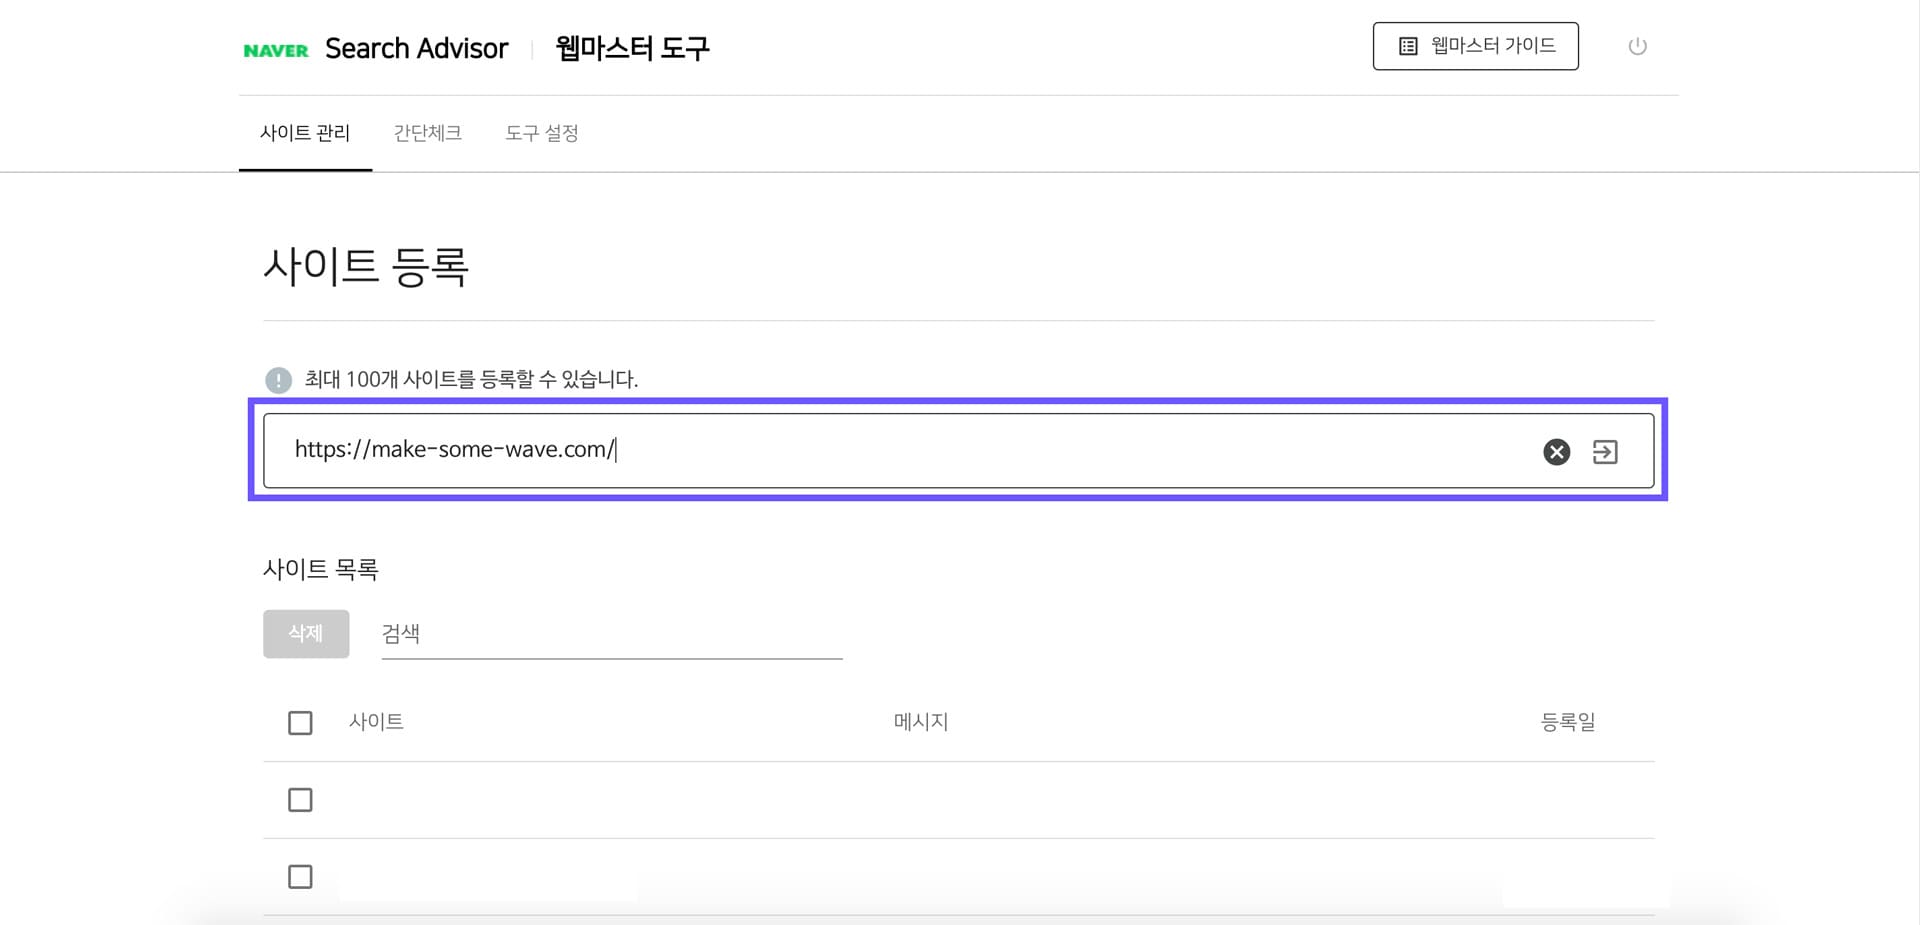
Task: Click the 삭제 delete button
Action: [x=306, y=633]
